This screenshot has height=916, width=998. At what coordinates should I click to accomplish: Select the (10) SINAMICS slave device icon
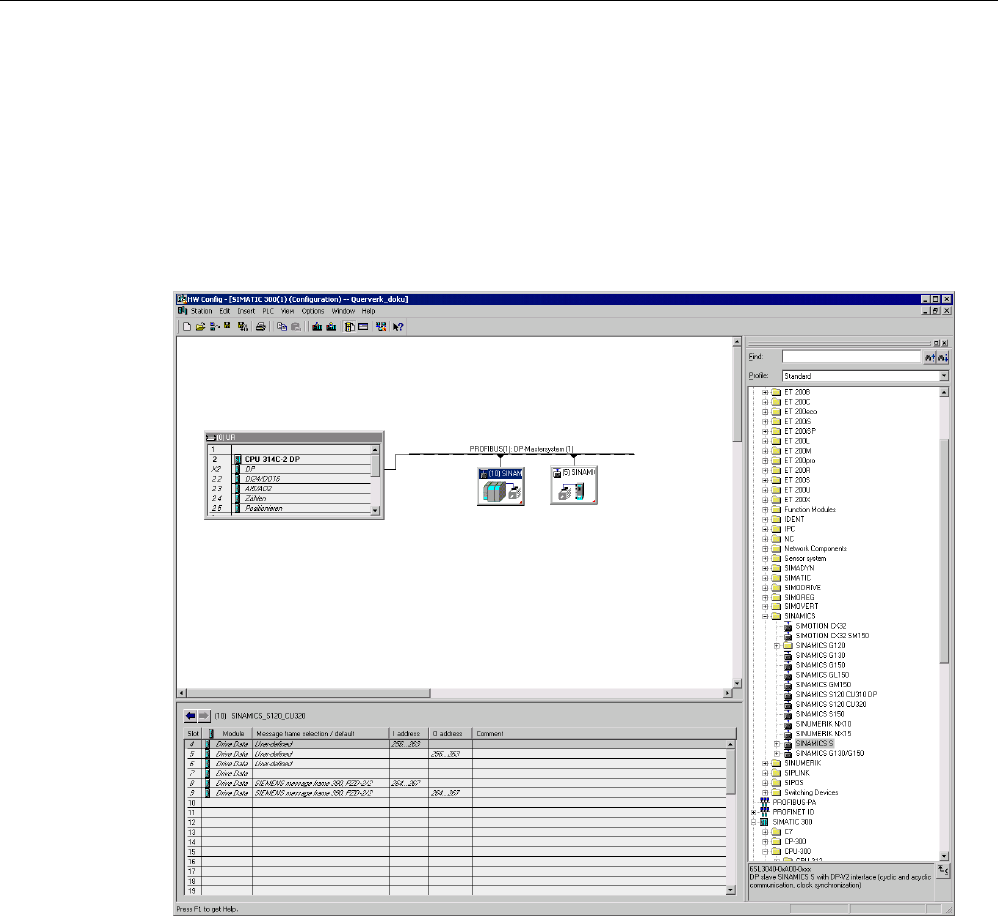click(501, 486)
